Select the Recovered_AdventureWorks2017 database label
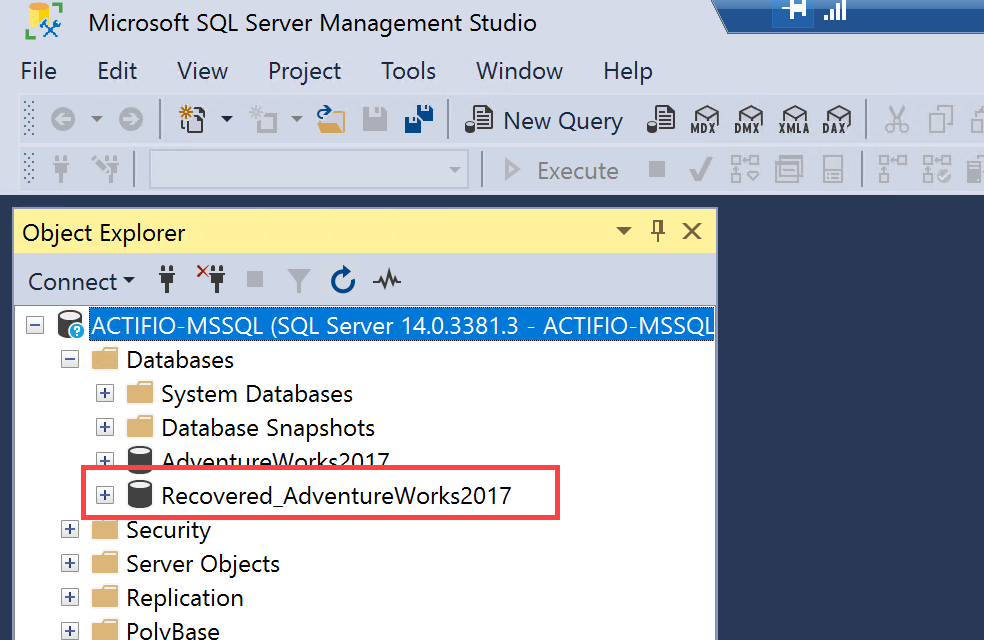 [x=336, y=495]
